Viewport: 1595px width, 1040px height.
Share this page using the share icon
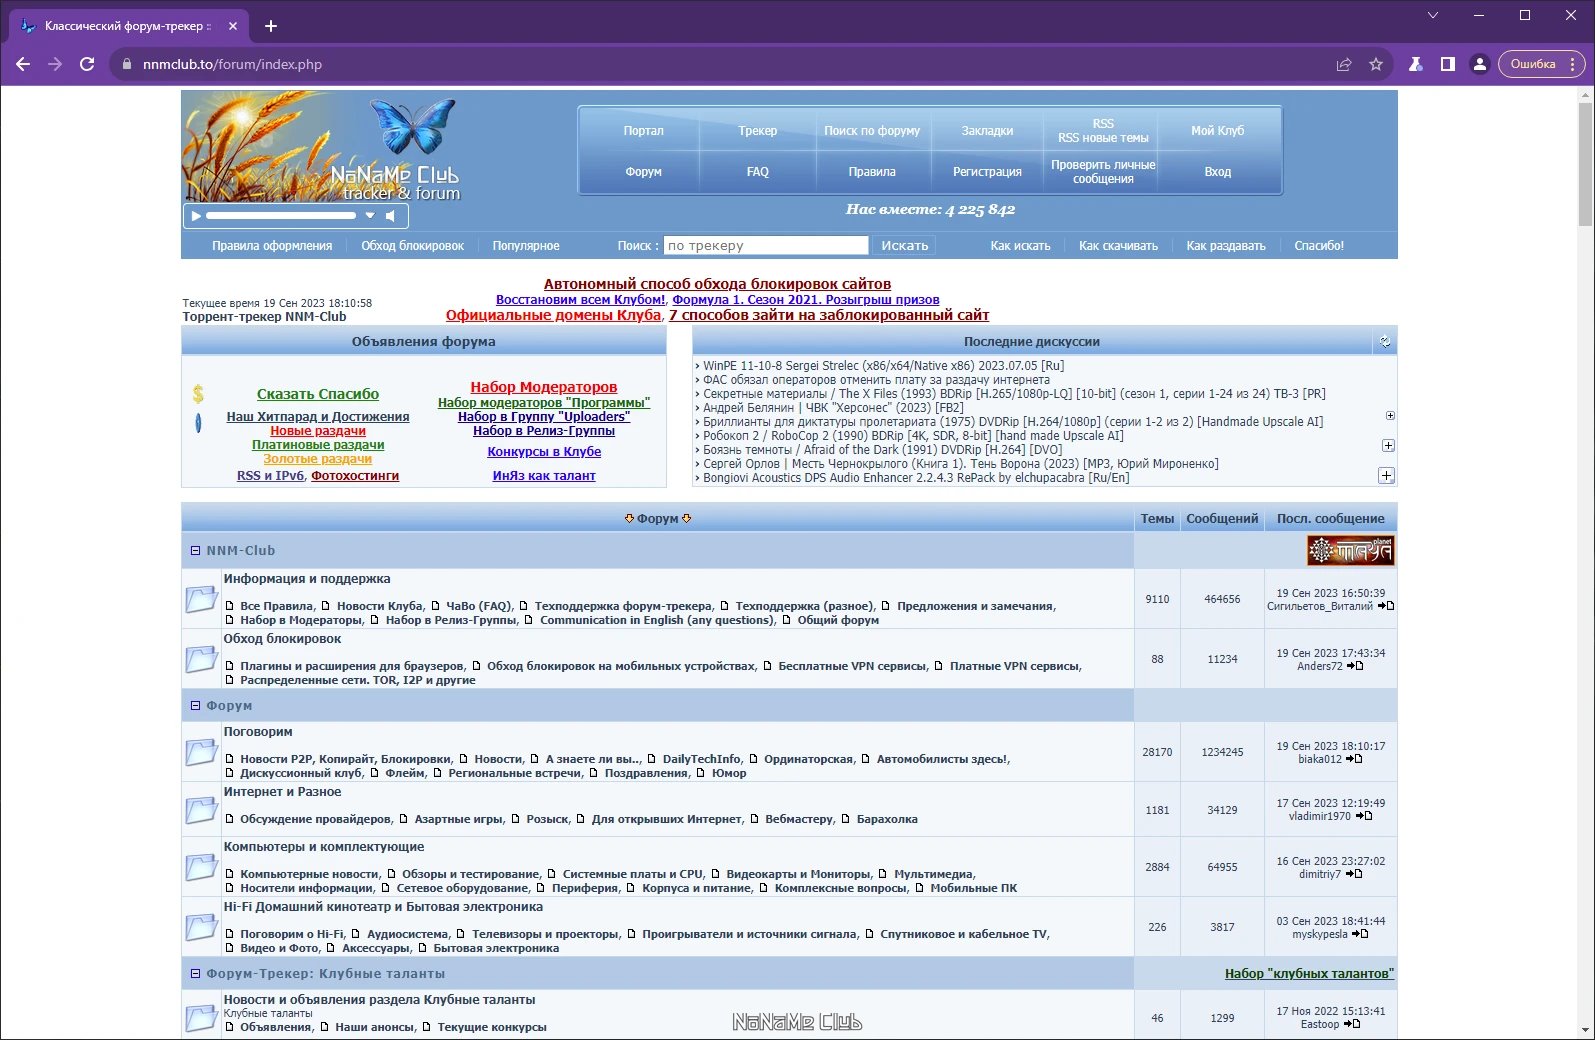click(x=1344, y=64)
